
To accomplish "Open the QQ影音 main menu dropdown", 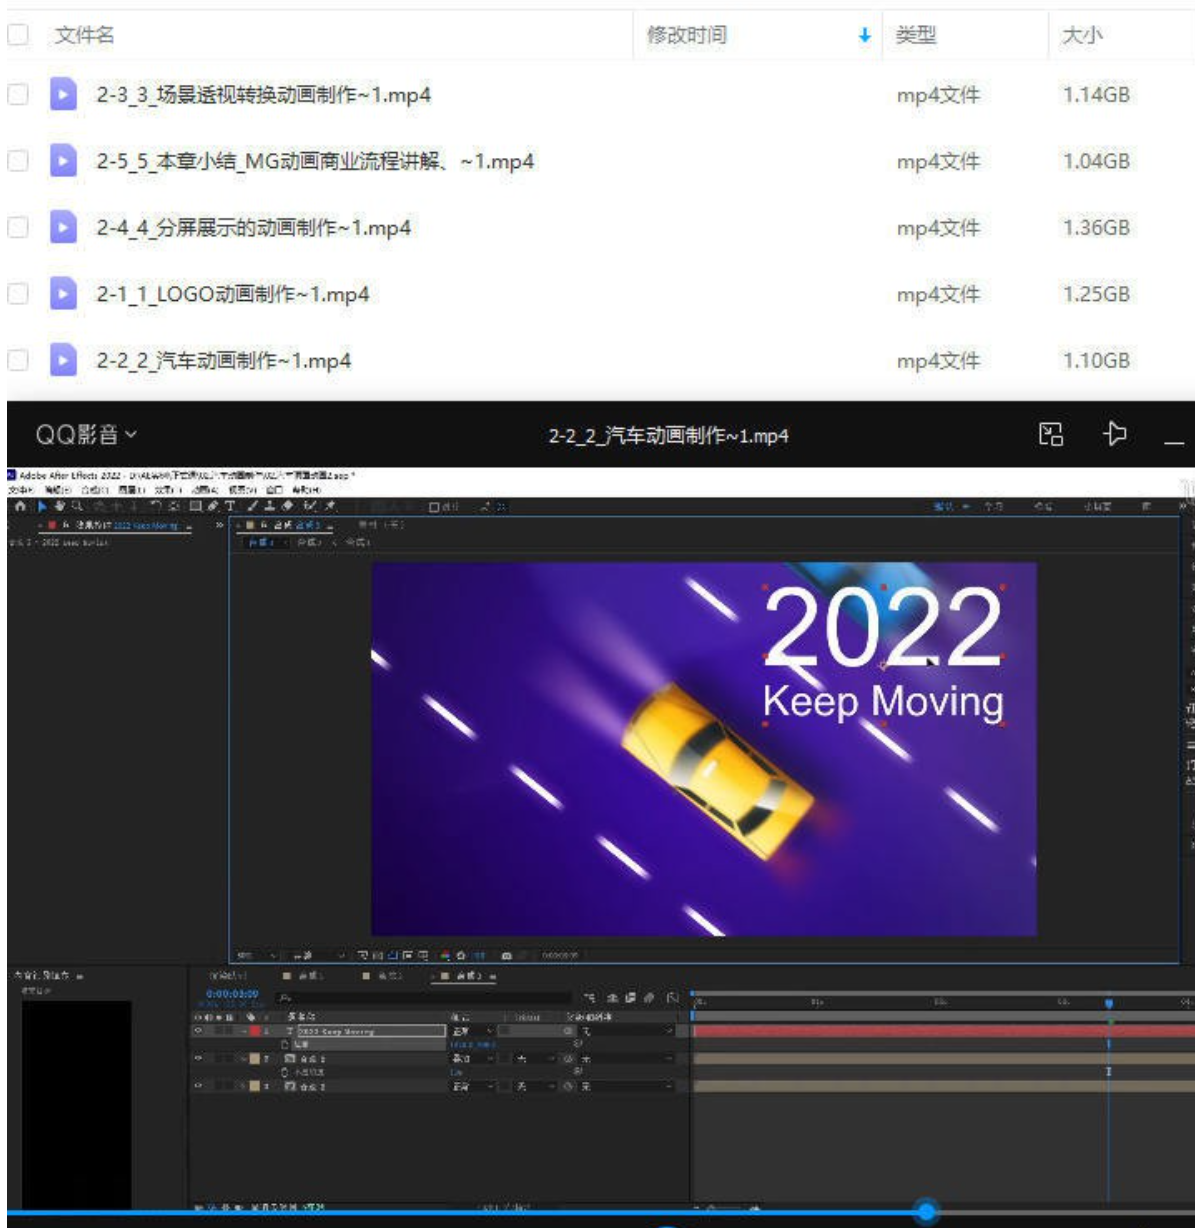I will point(86,435).
